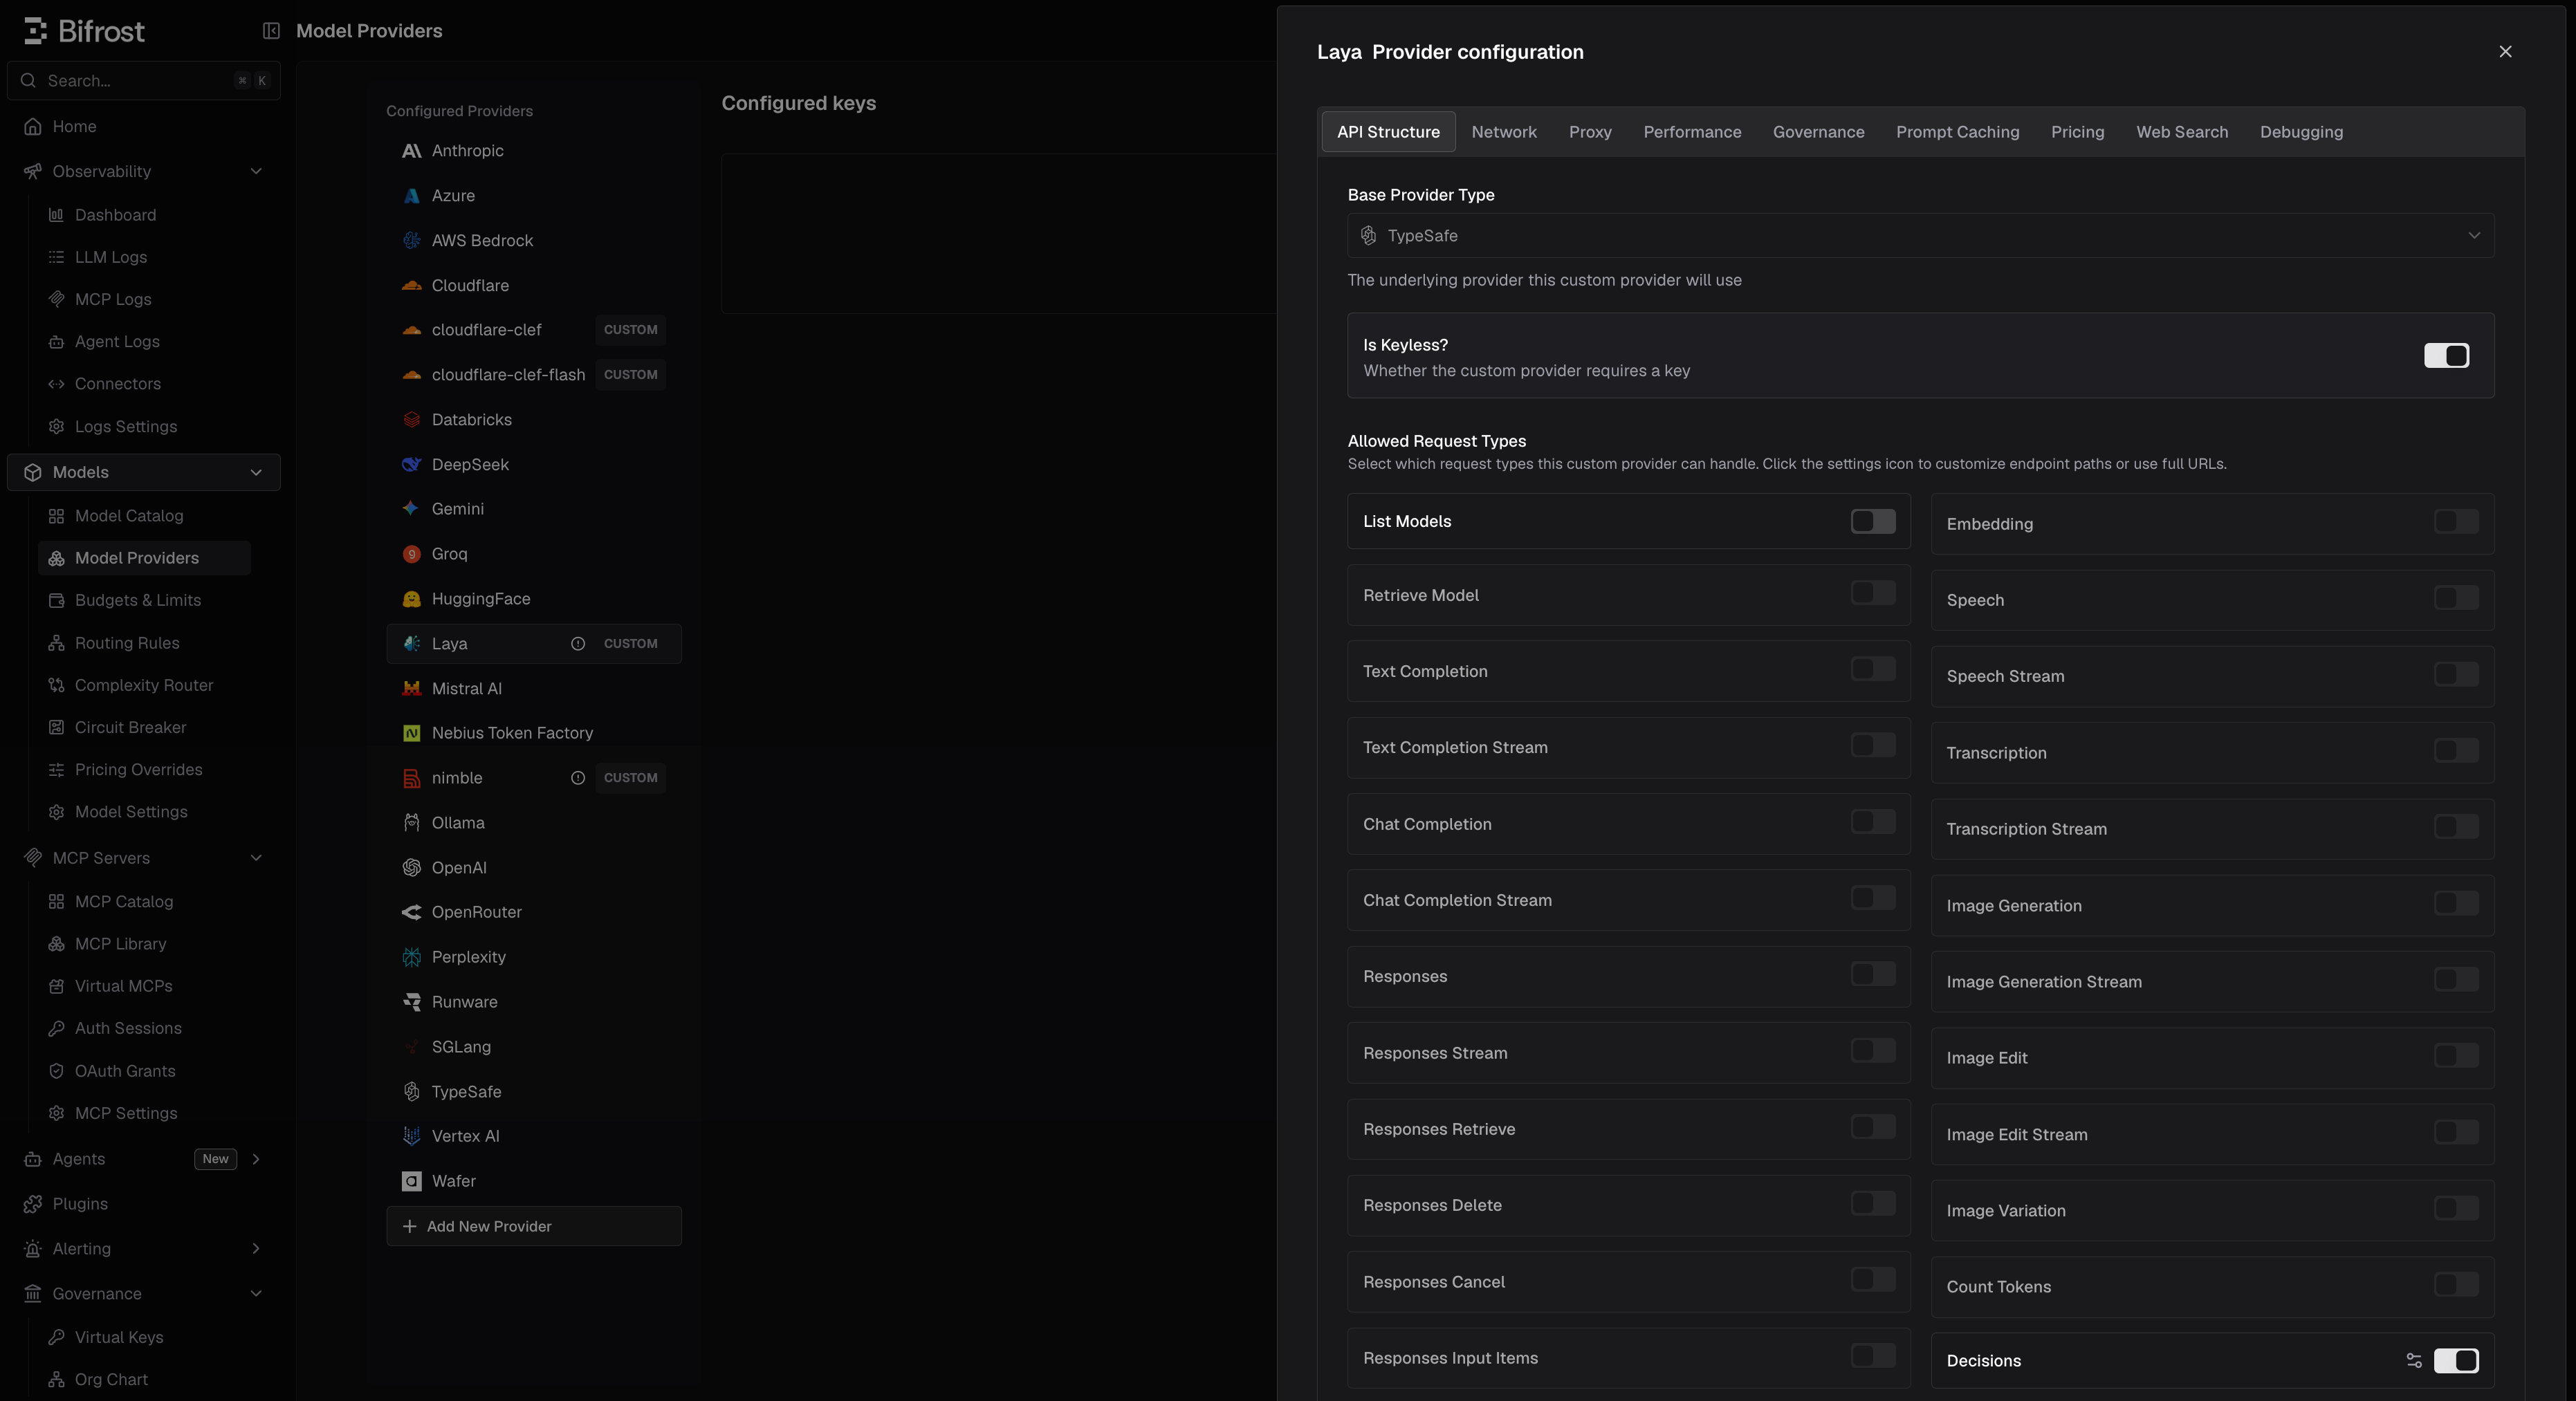Select the Mistral AI provider icon
The width and height of the screenshot is (2576, 1401).
[x=411, y=689]
